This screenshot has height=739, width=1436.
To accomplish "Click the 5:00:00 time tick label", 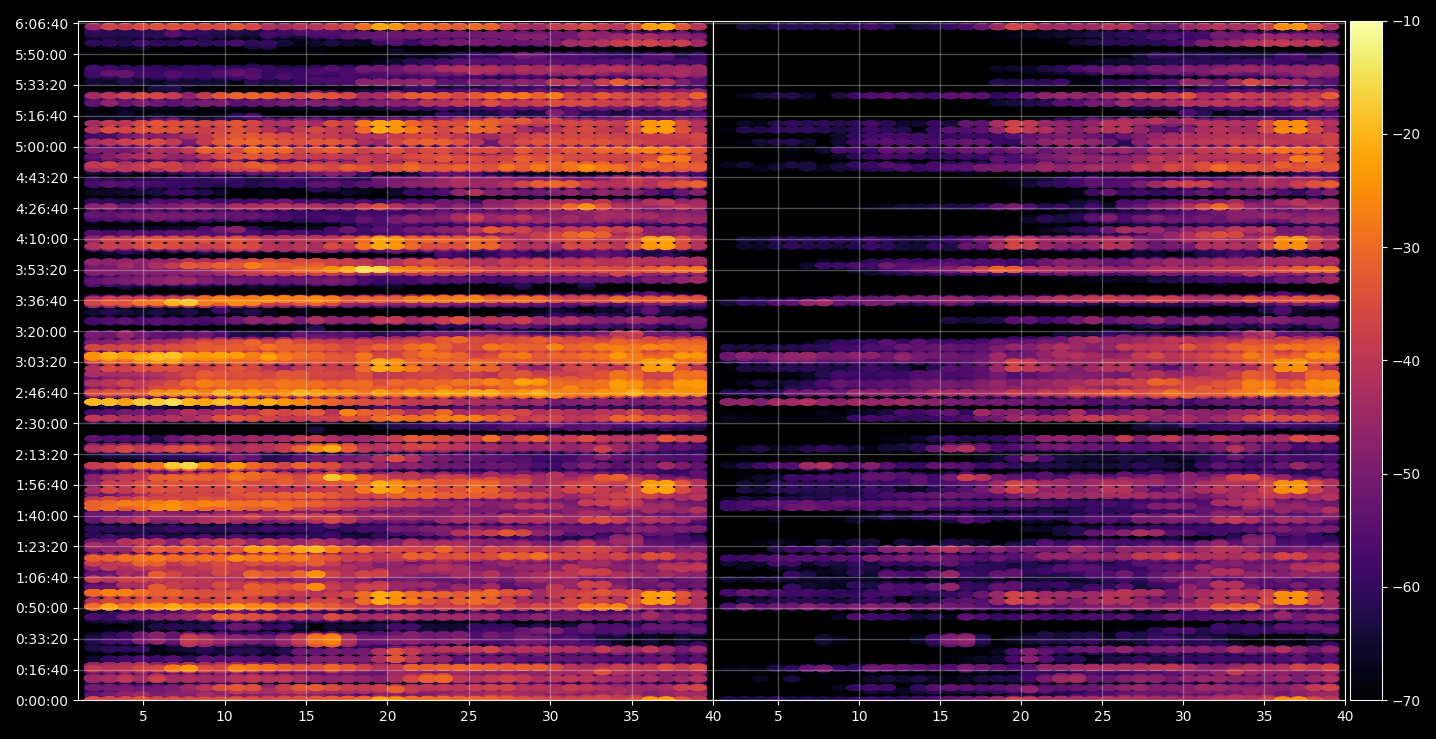I will 42,147.
